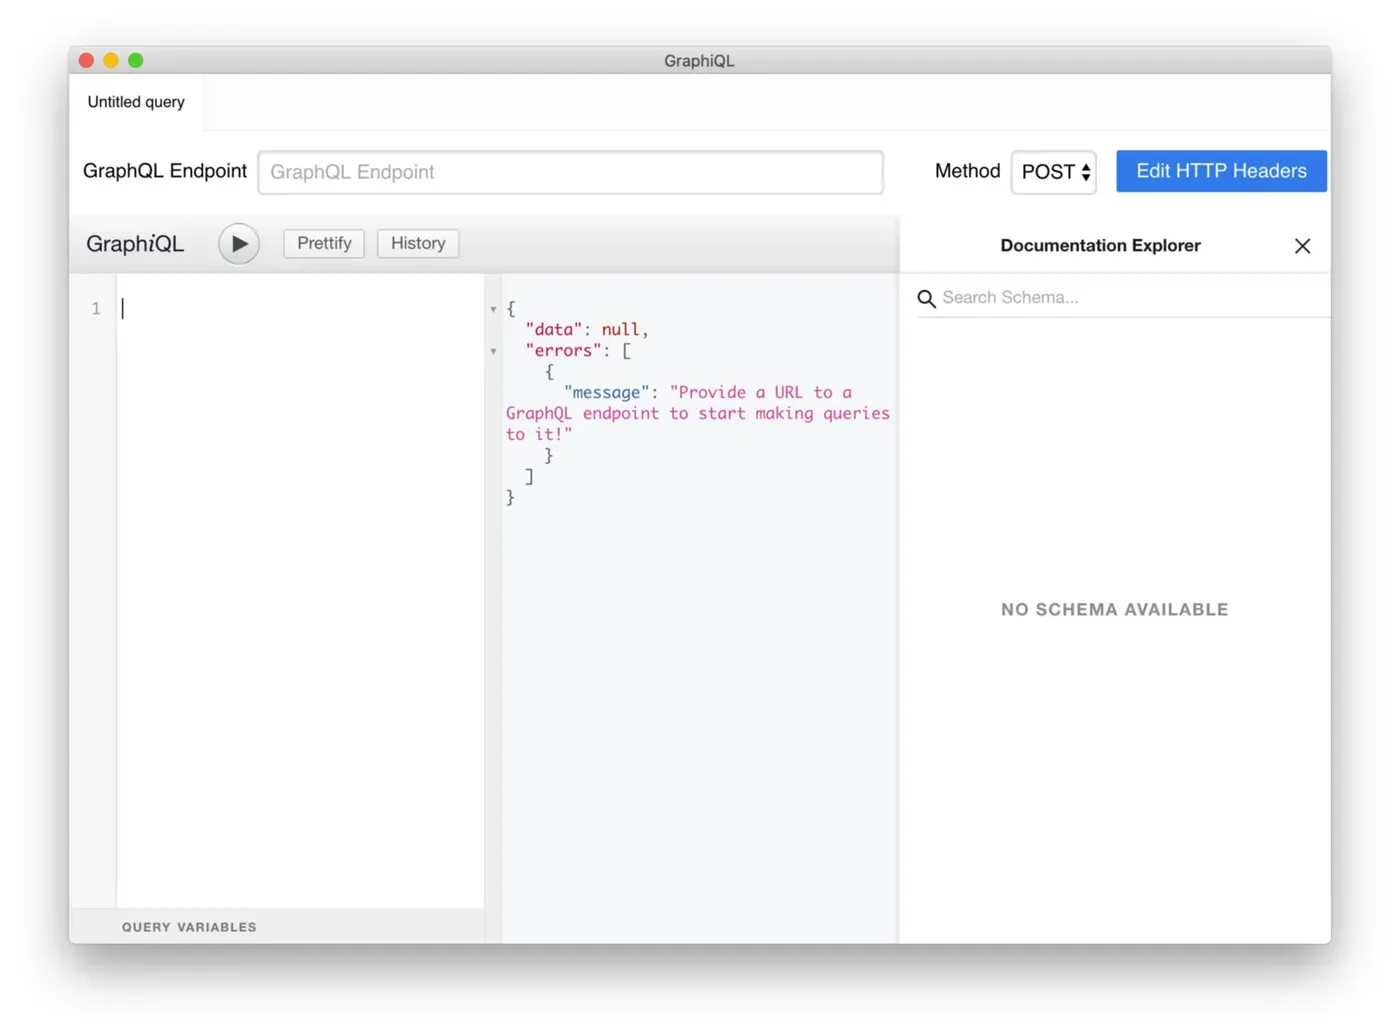Collapse the errors array disclosure triangle
The height and width of the screenshot is (1035, 1400).
click(x=493, y=350)
